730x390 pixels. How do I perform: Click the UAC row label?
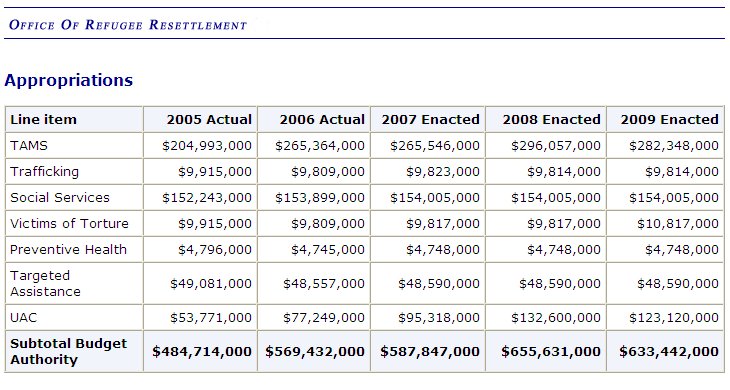(x=23, y=317)
